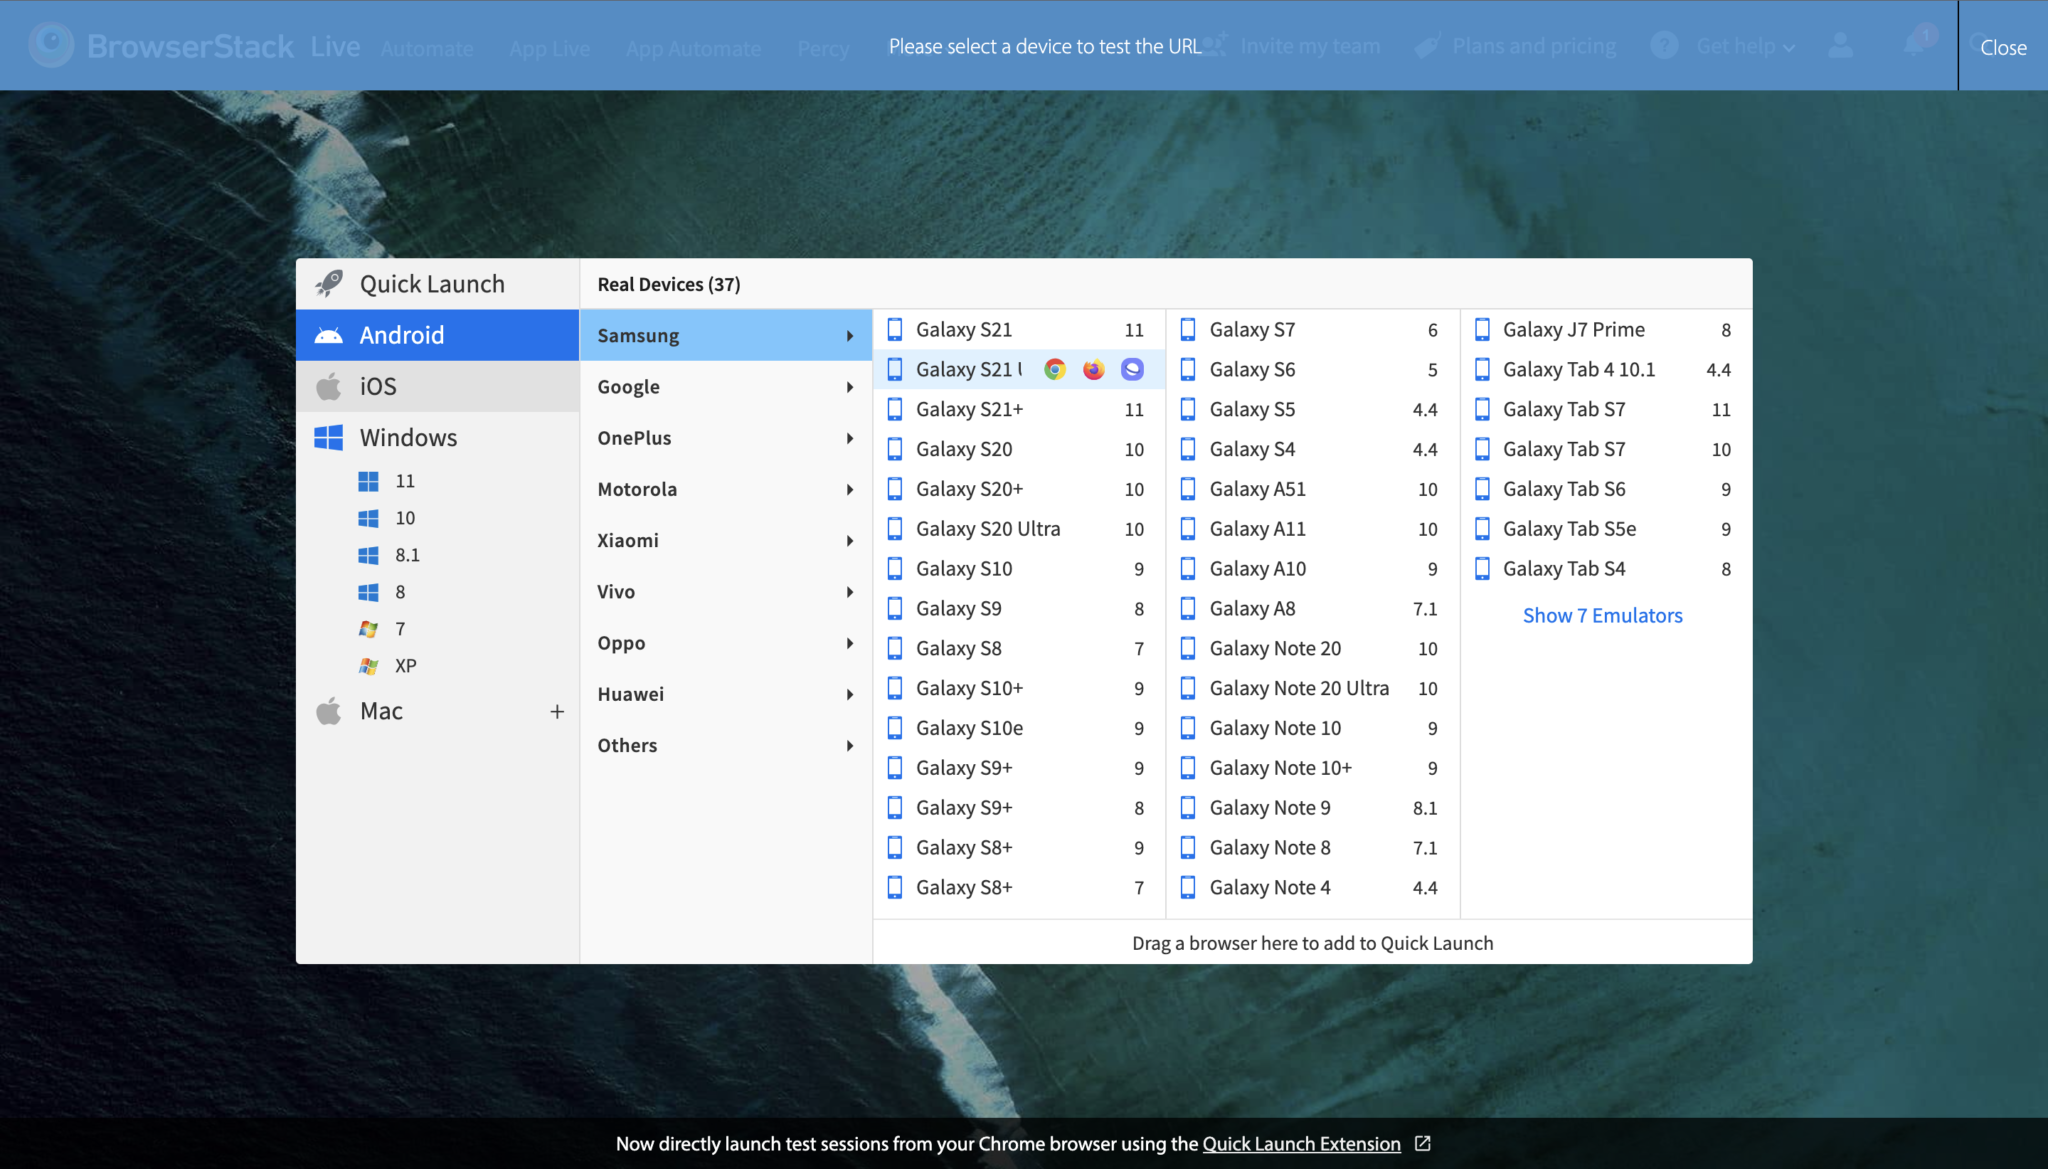The height and width of the screenshot is (1169, 2048).
Task: Switch to the App Automate menu
Action: 693,47
